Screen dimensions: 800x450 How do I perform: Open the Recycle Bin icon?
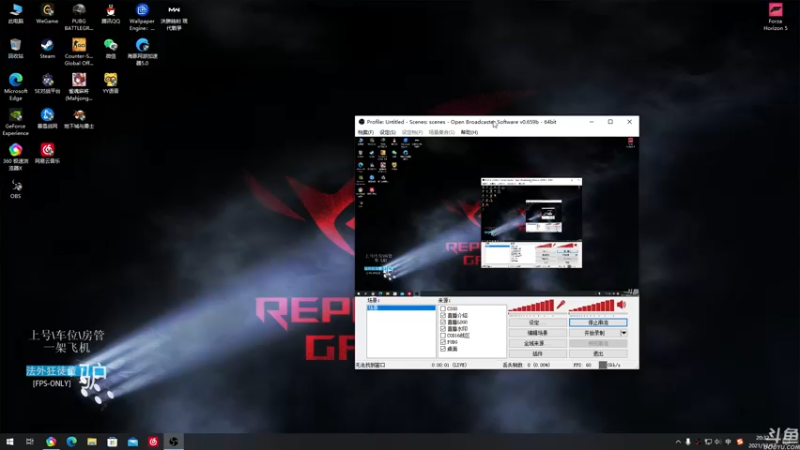(15, 49)
